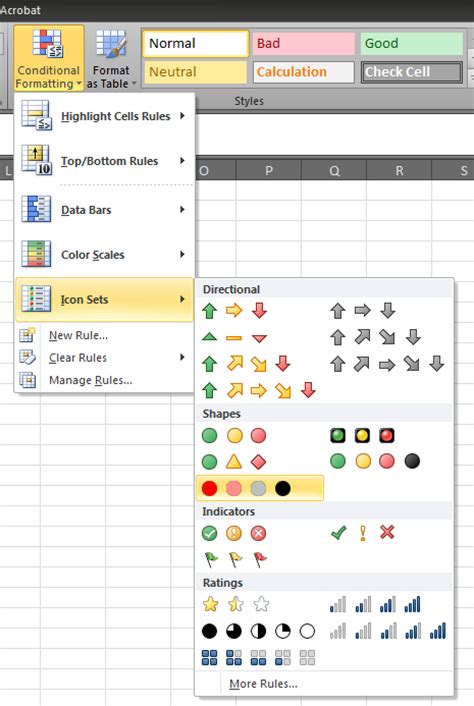Screen dimensions: 474x706
Task: Select the Red To Black icon set
Action: pos(260,488)
